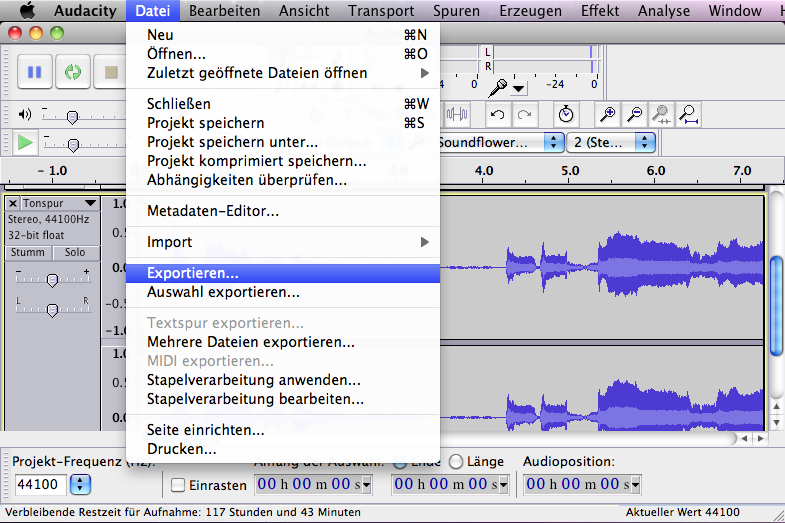Select the Länge radio button
Viewport: 785px width, 523px height.
coord(456,462)
